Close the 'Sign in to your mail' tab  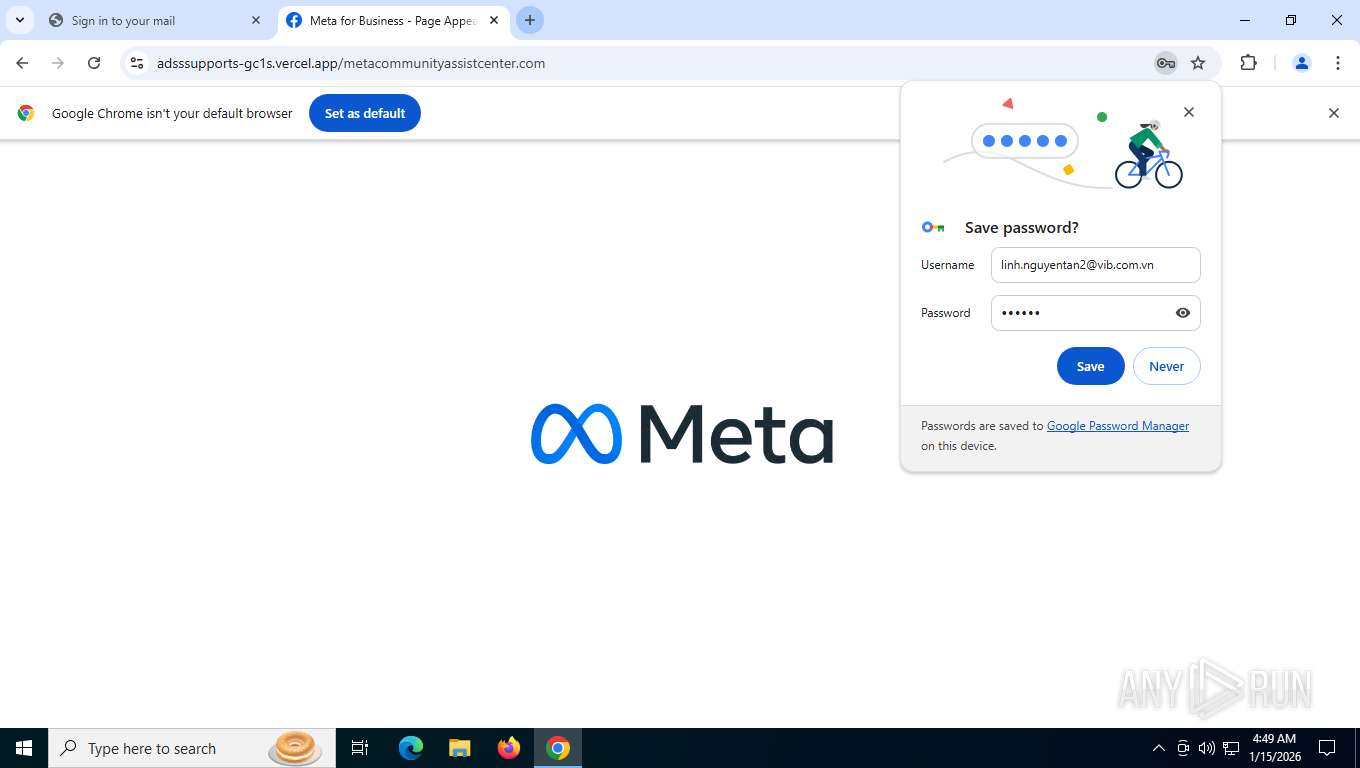click(x=256, y=20)
